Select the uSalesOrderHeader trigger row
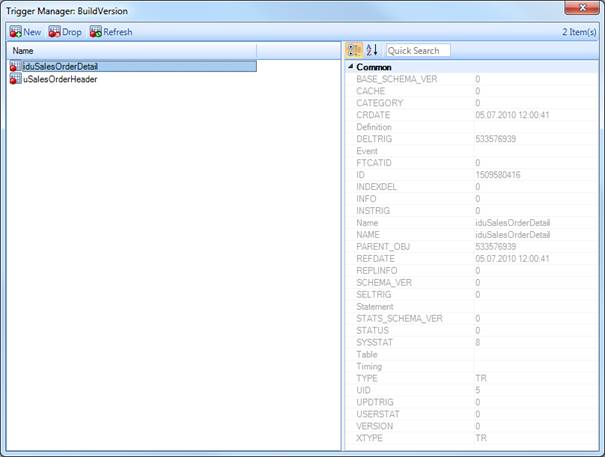Viewport: 605px width, 457px height. click(x=133, y=79)
